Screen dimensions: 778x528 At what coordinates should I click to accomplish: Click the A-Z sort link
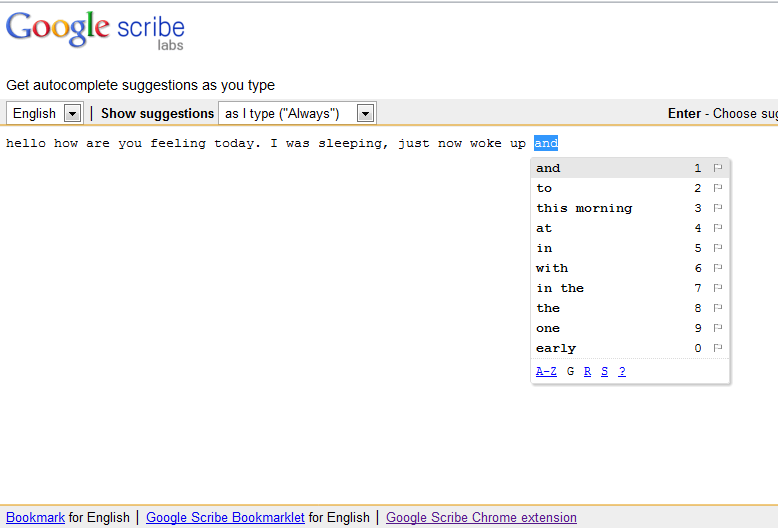tap(546, 371)
